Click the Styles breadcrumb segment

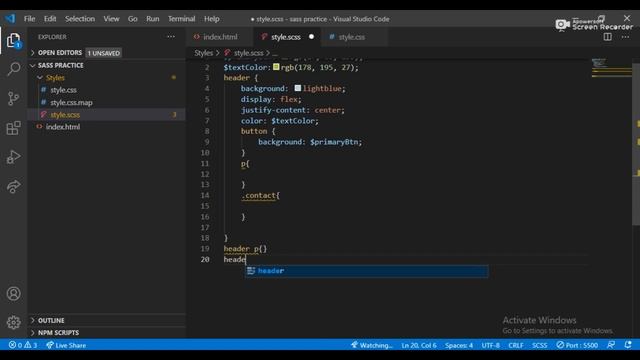click(x=203, y=53)
